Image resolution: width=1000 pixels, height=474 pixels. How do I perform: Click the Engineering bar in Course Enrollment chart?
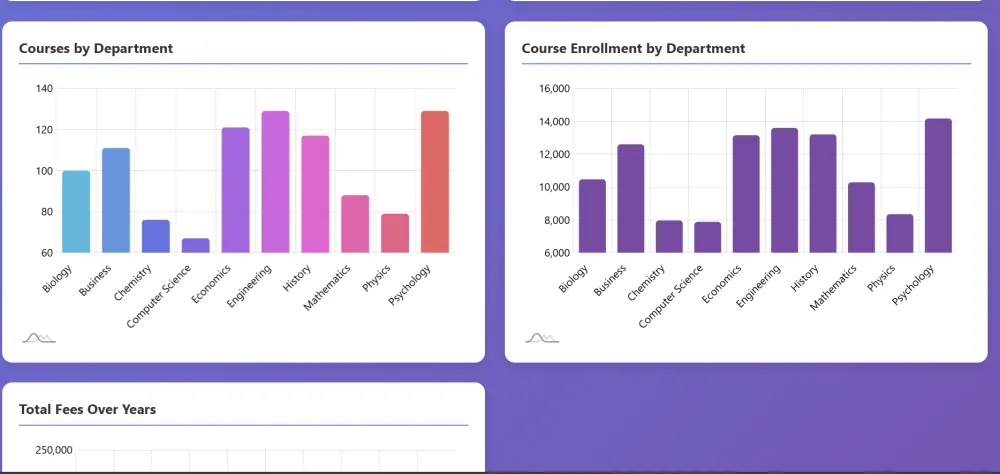(x=784, y=190)
